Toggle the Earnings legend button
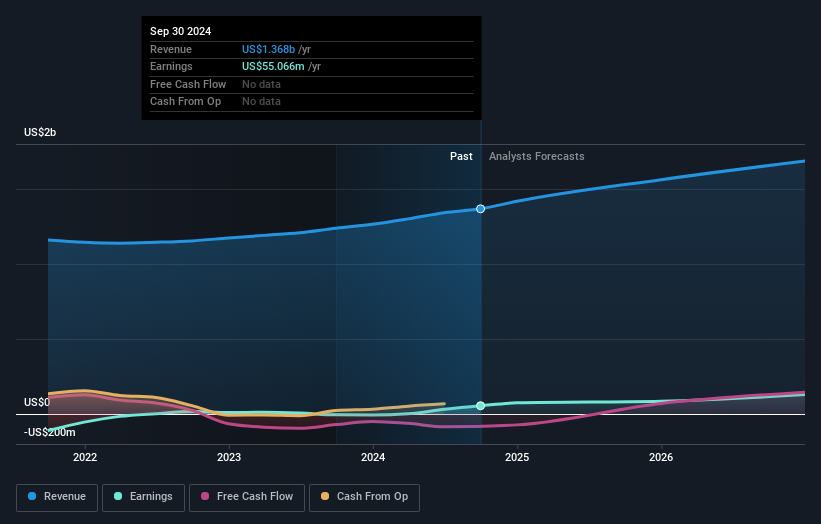This screenshot has width=821, height=524. [x=143, y=497]
